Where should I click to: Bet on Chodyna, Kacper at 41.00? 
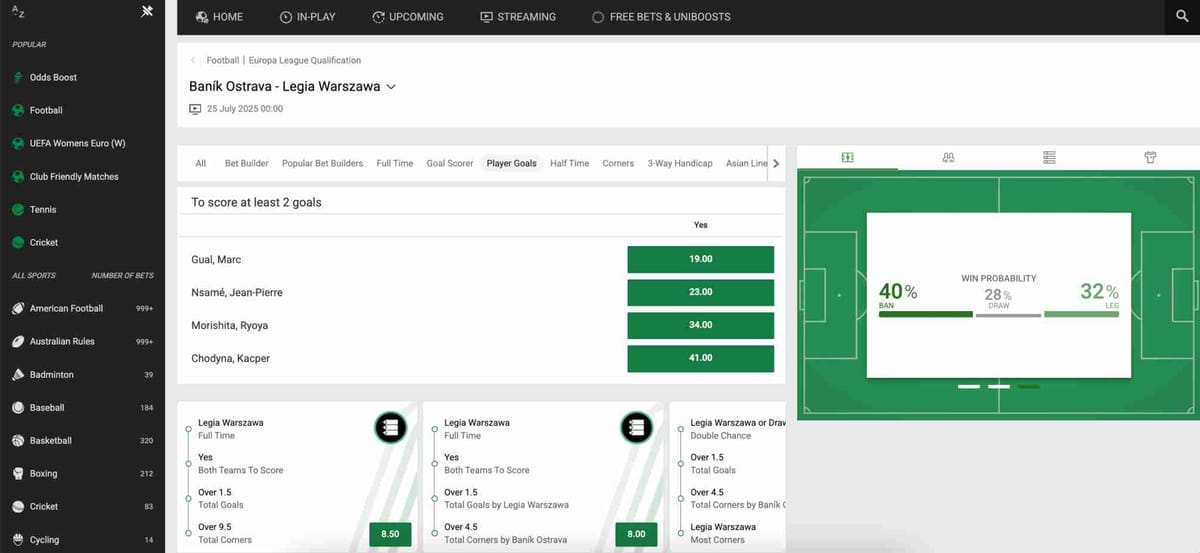tap(700, 358)
